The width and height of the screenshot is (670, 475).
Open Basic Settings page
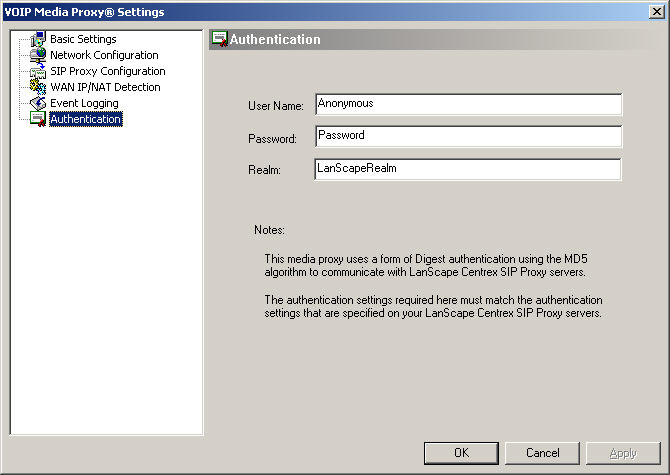coord(83,39)
